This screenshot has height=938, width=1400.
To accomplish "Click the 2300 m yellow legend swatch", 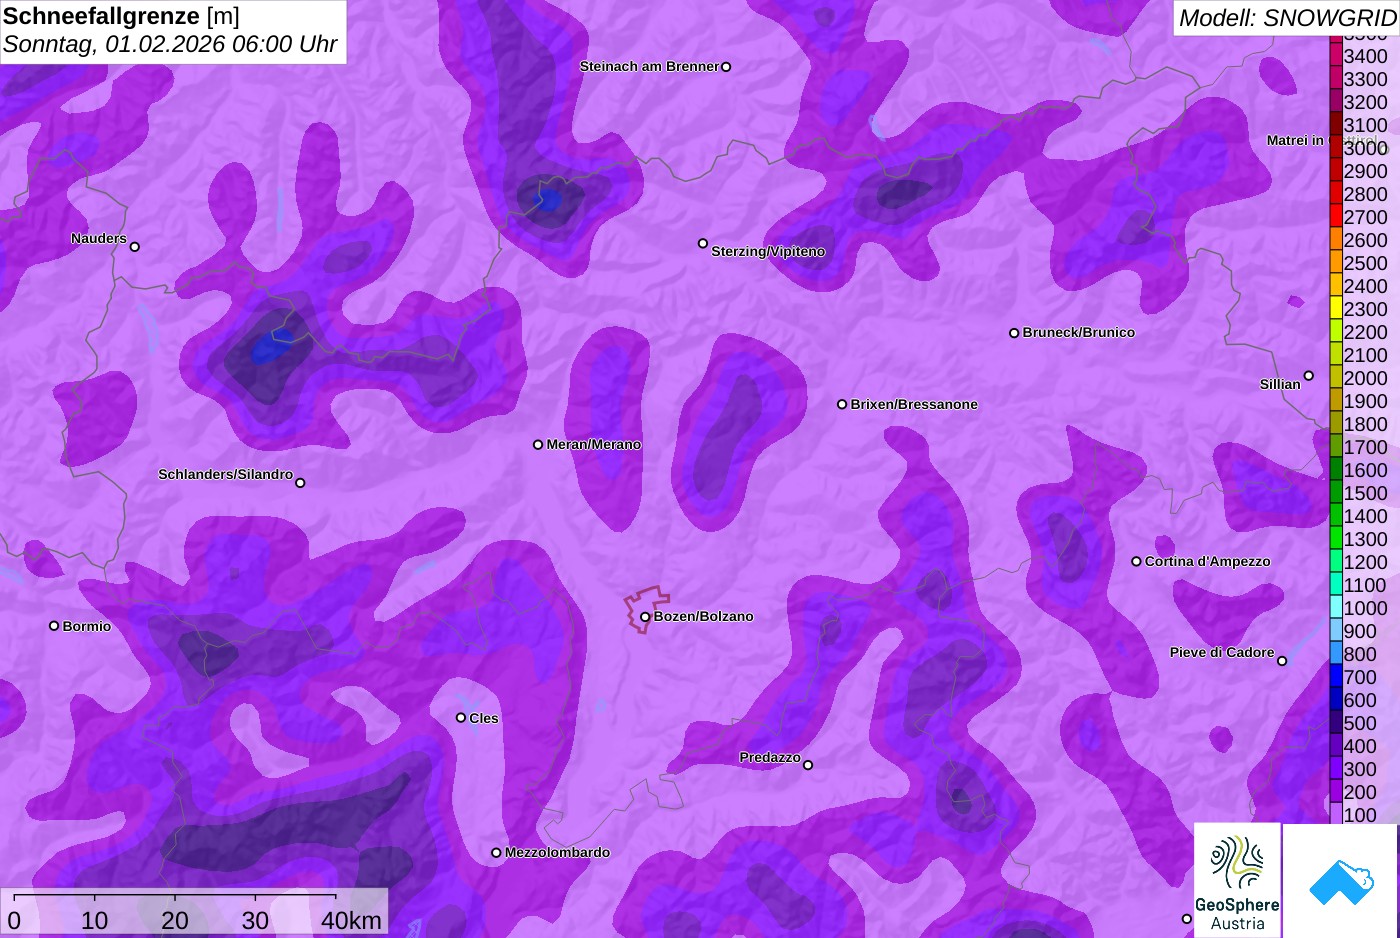I will point(1336,308).
